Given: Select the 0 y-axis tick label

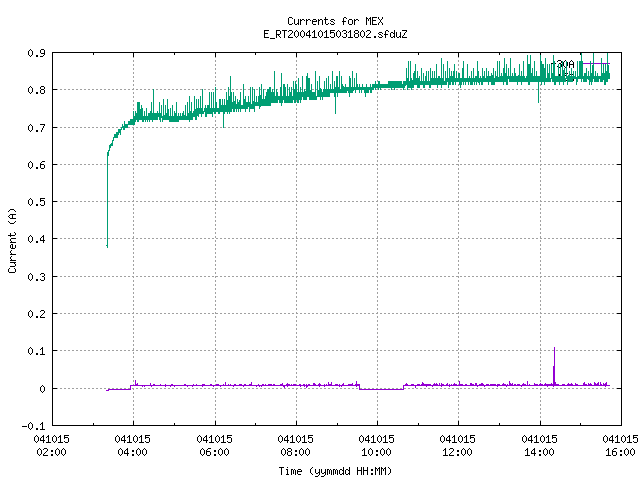Looking at the screenshot, I should click(42, 389).
